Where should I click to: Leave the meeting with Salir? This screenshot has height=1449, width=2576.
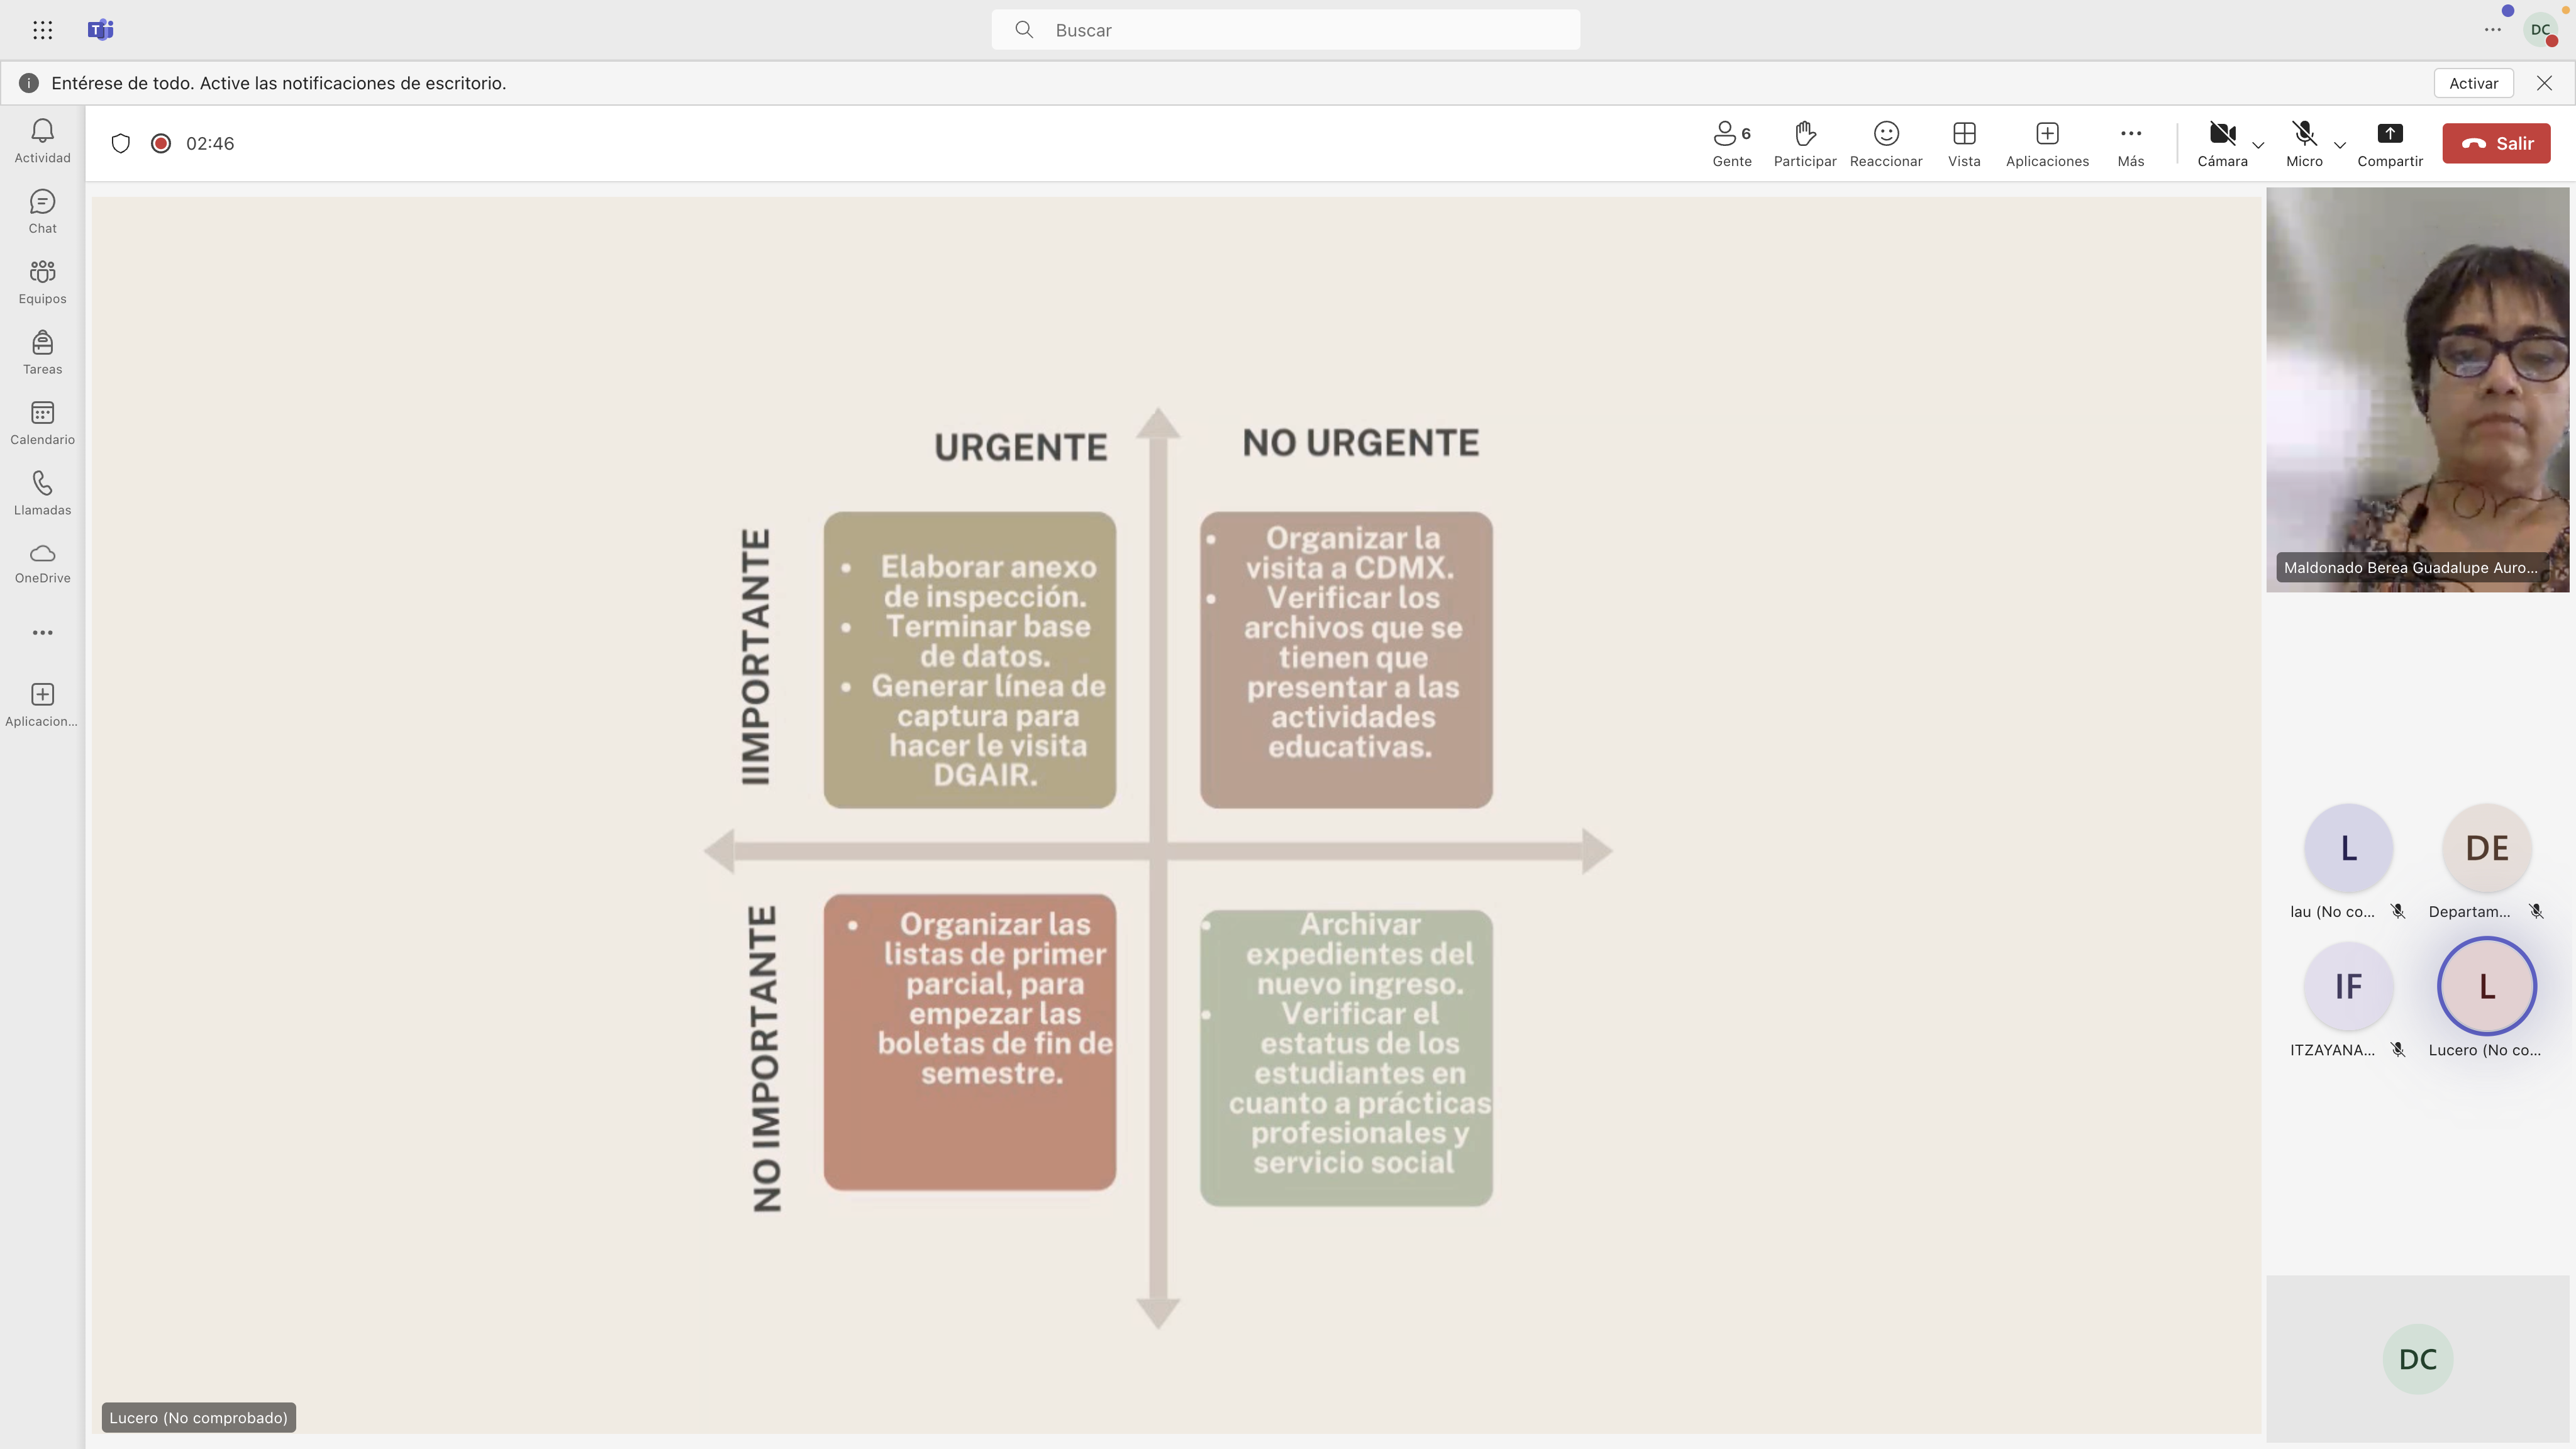tap(2496, 143)
